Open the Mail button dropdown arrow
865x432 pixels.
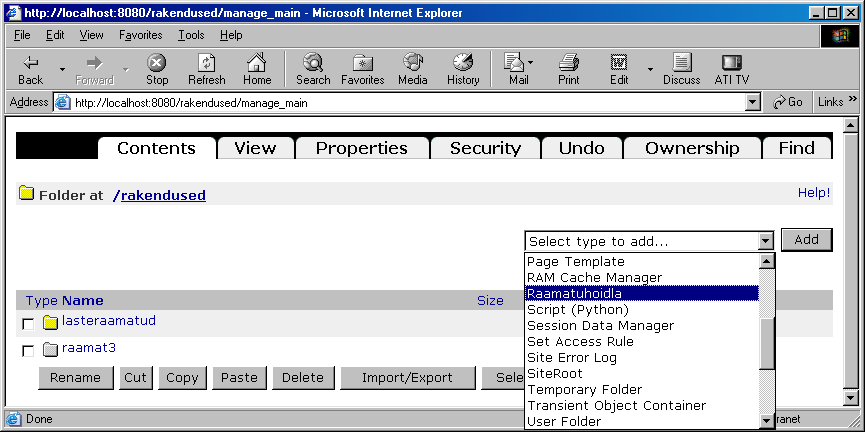(530, 62)
